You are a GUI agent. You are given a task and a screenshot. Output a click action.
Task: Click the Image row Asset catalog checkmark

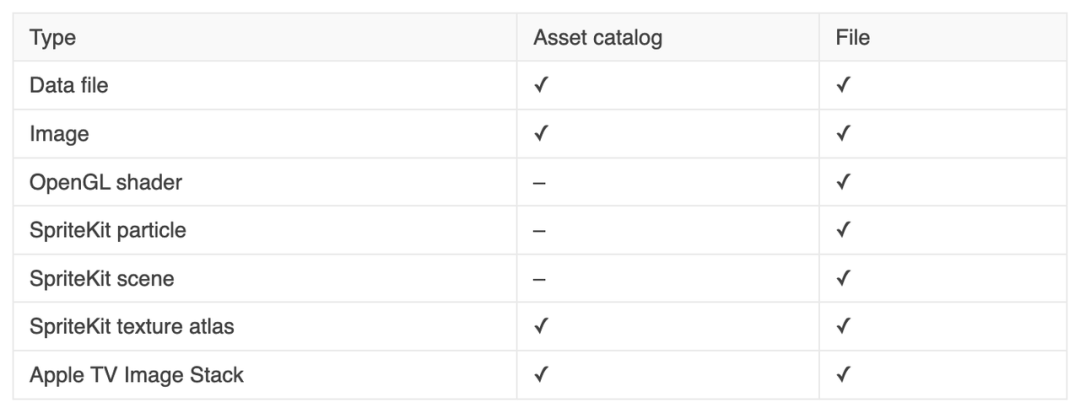(540, 134)
